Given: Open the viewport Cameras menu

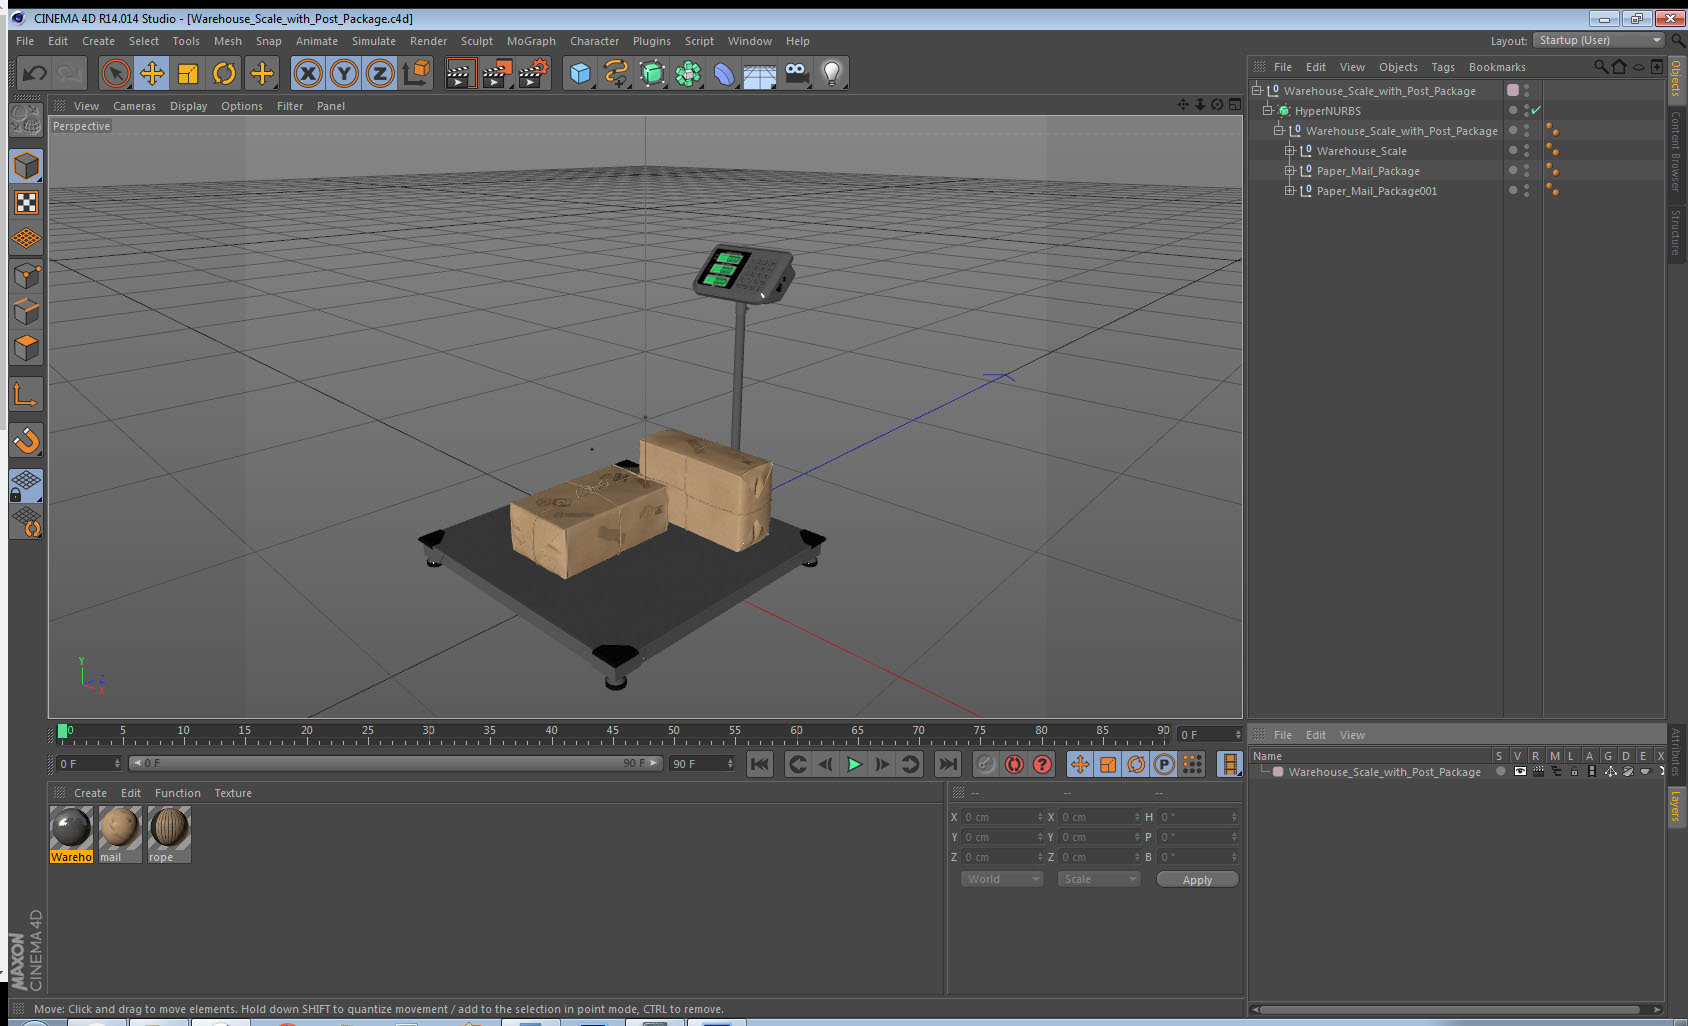Looking at the screenshot, I should (134, 106).
